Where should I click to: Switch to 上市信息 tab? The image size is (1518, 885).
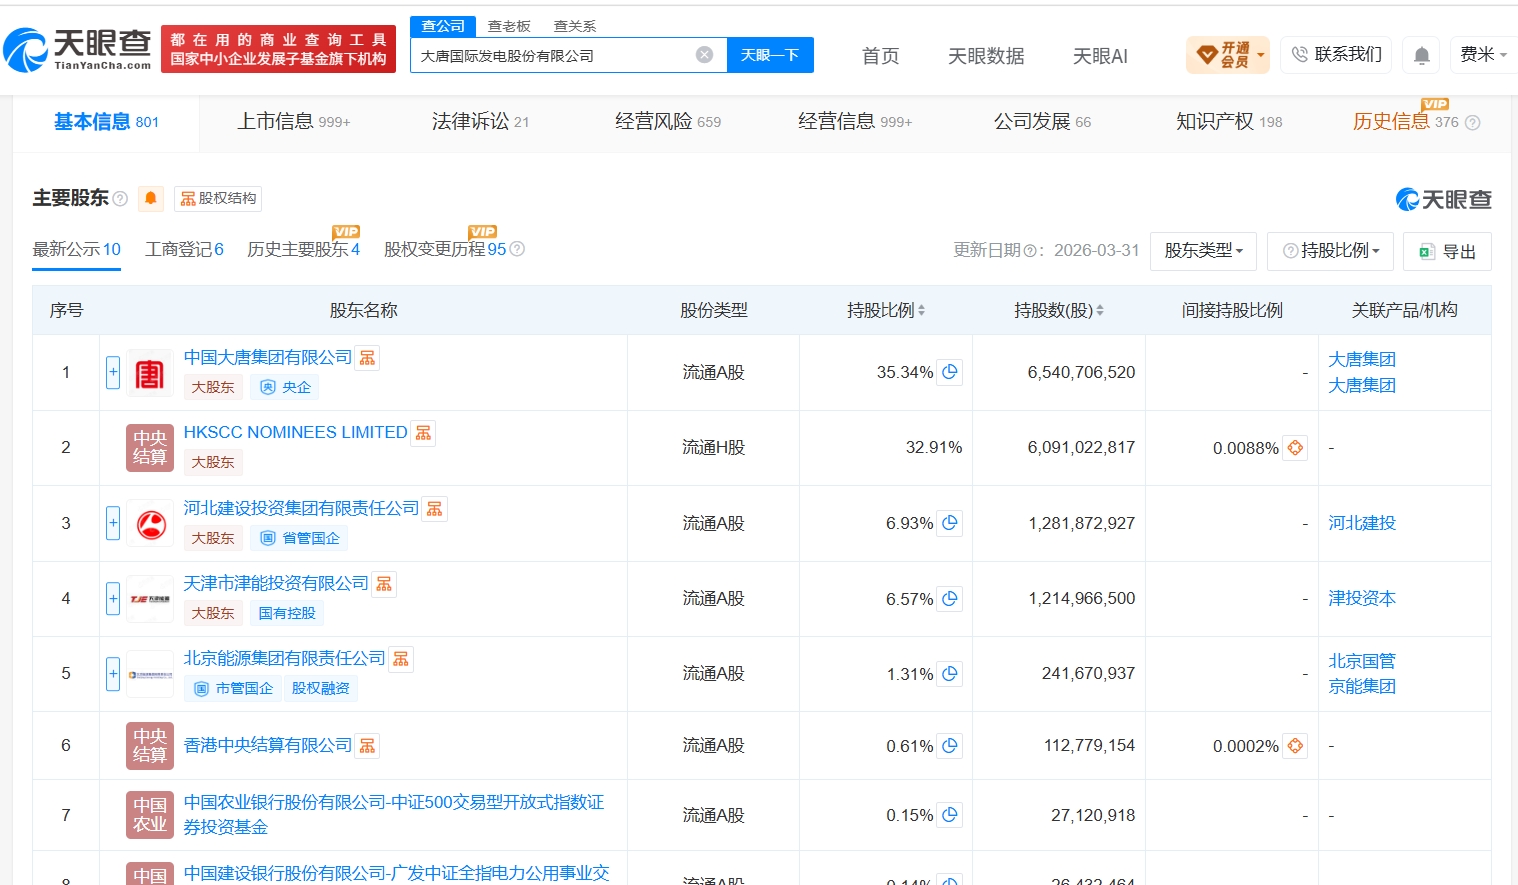click(293, 122)
